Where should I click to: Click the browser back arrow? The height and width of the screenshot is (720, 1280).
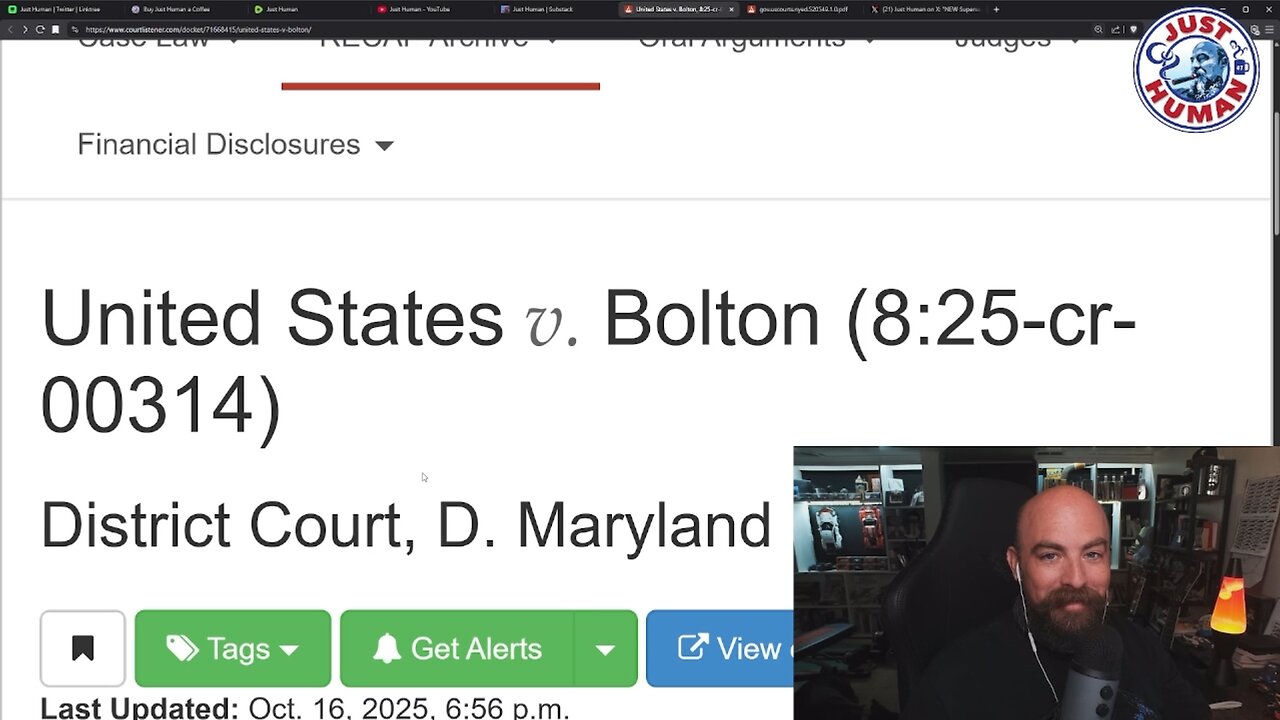click(11, 30)
